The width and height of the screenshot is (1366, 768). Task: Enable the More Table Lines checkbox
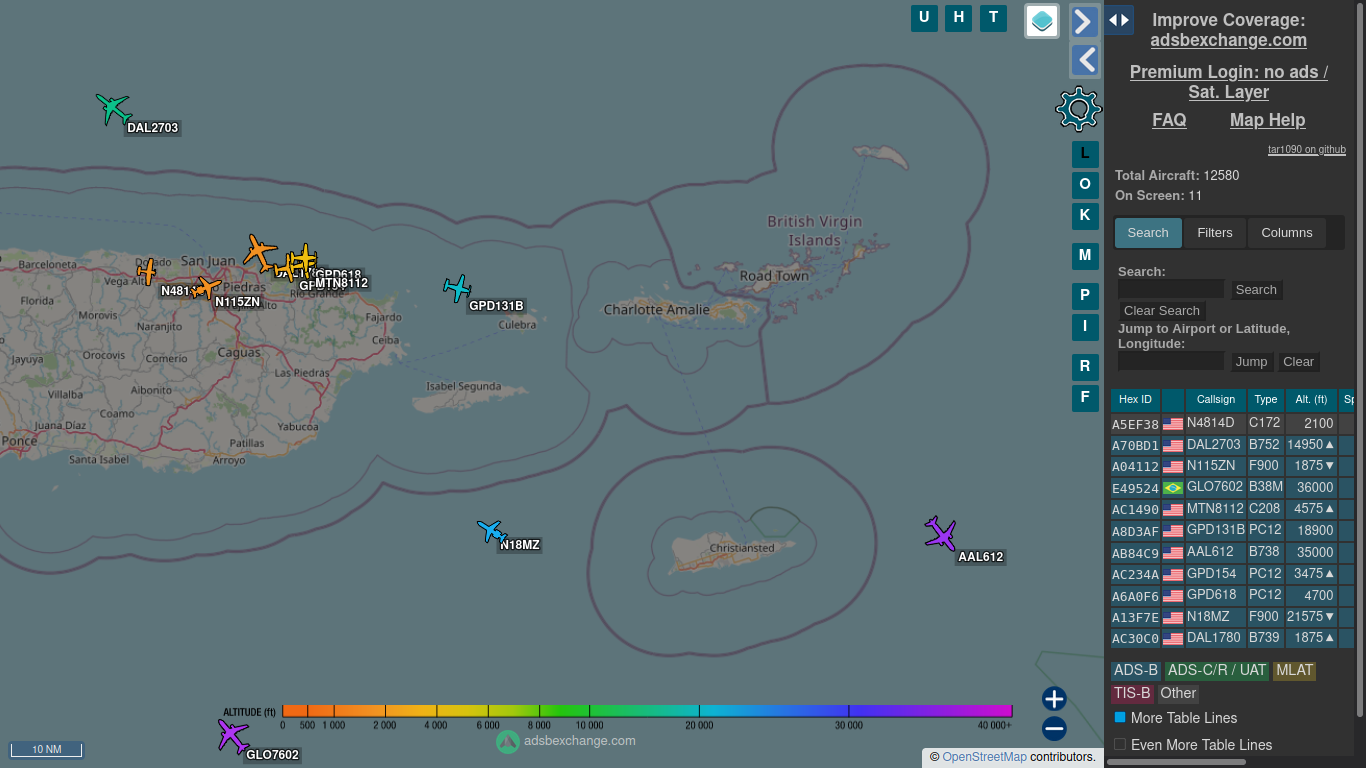[1120, 718]
